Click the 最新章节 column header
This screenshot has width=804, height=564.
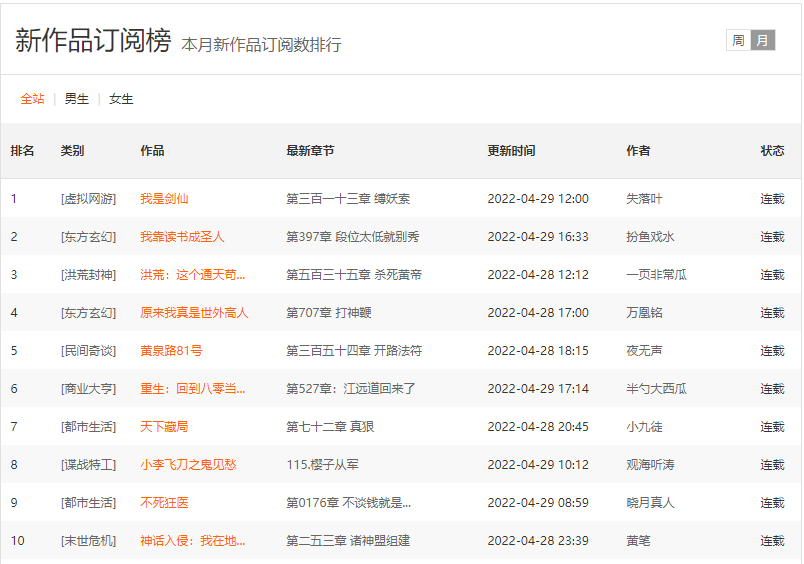[310, 150]
